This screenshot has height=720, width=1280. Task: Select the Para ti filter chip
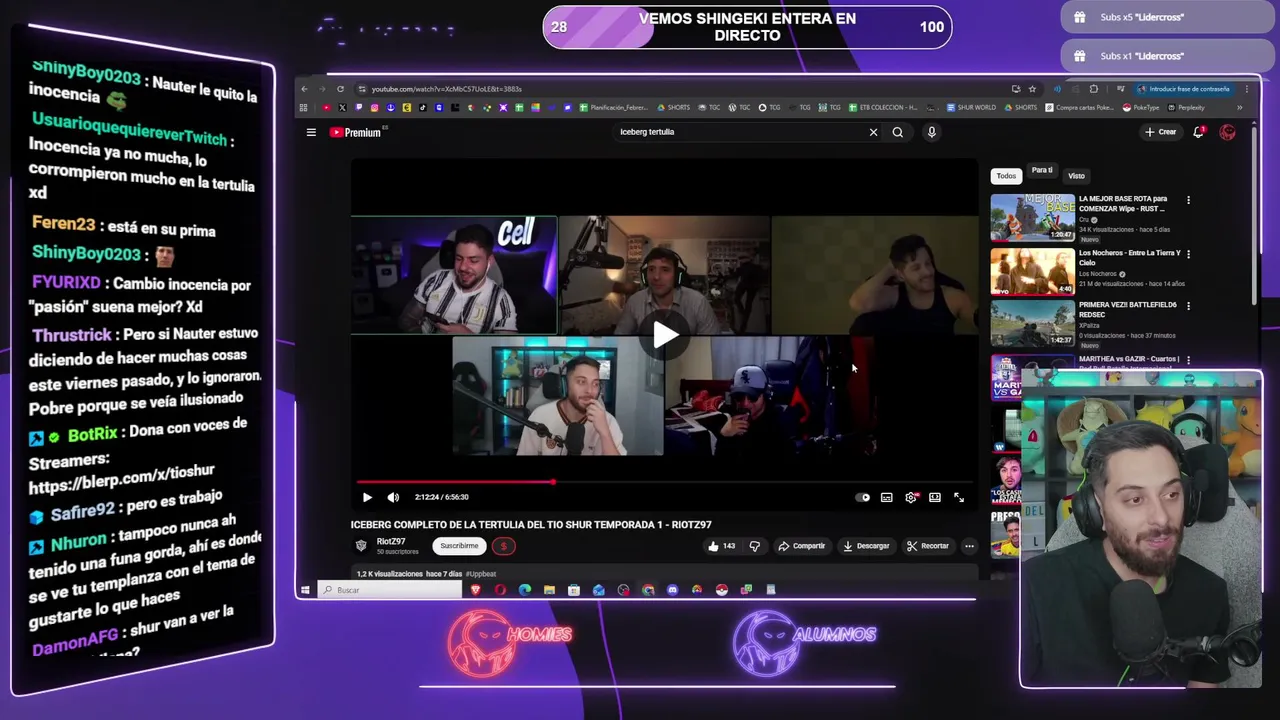[x=1042, y=171]
